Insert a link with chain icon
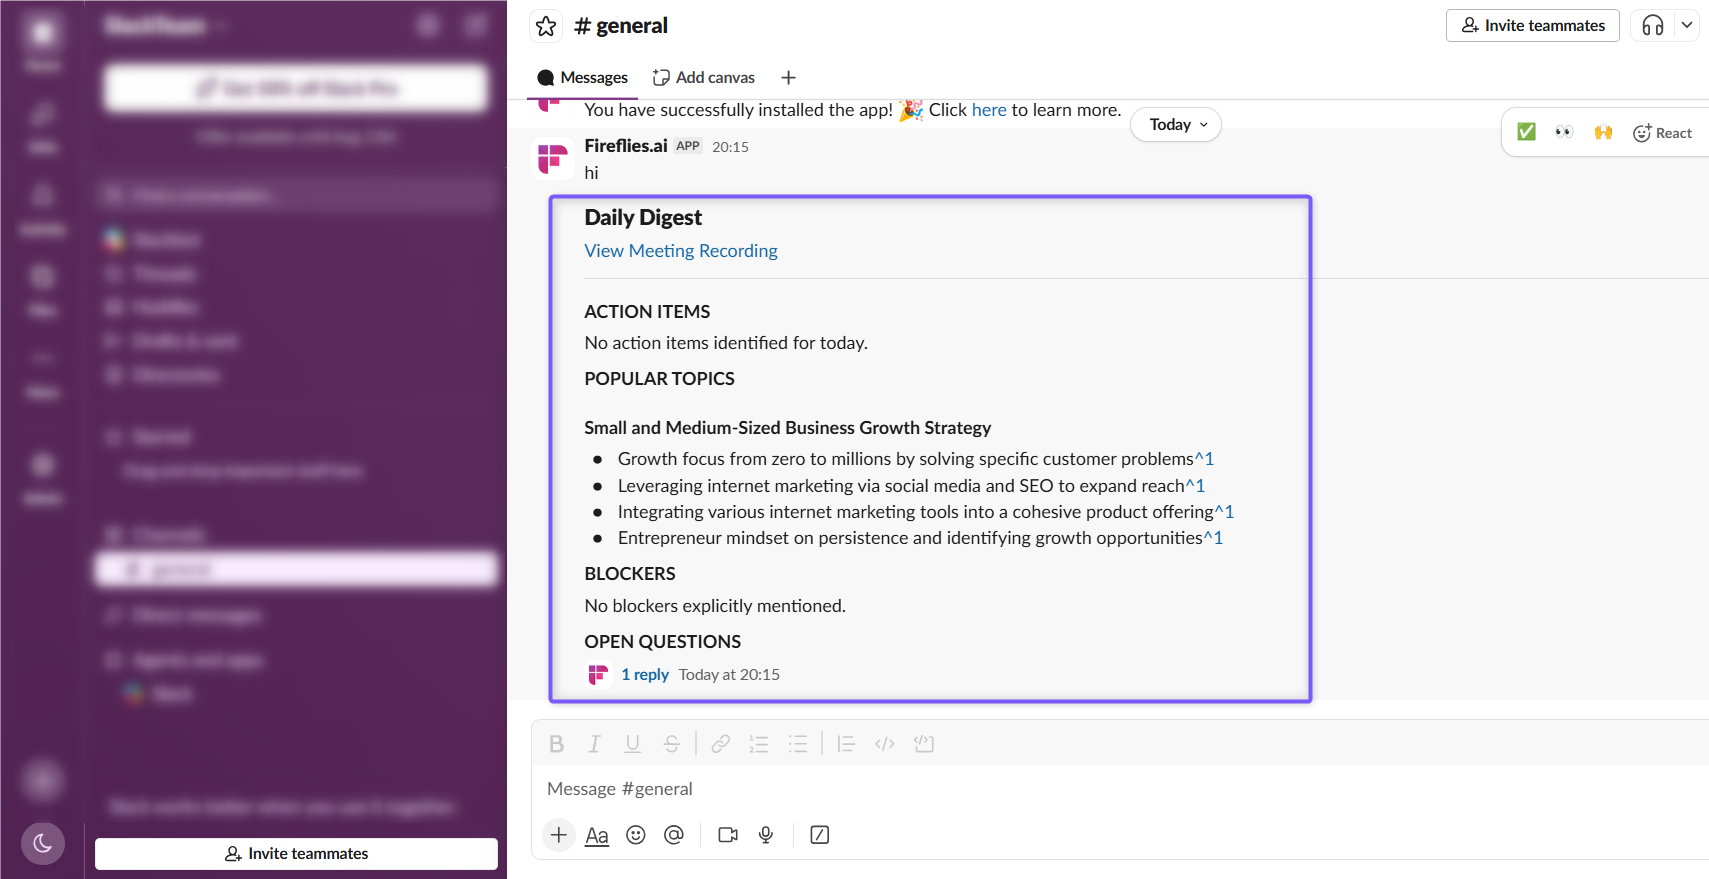The width and height of the screenshot is (1709, 879). 720,744
